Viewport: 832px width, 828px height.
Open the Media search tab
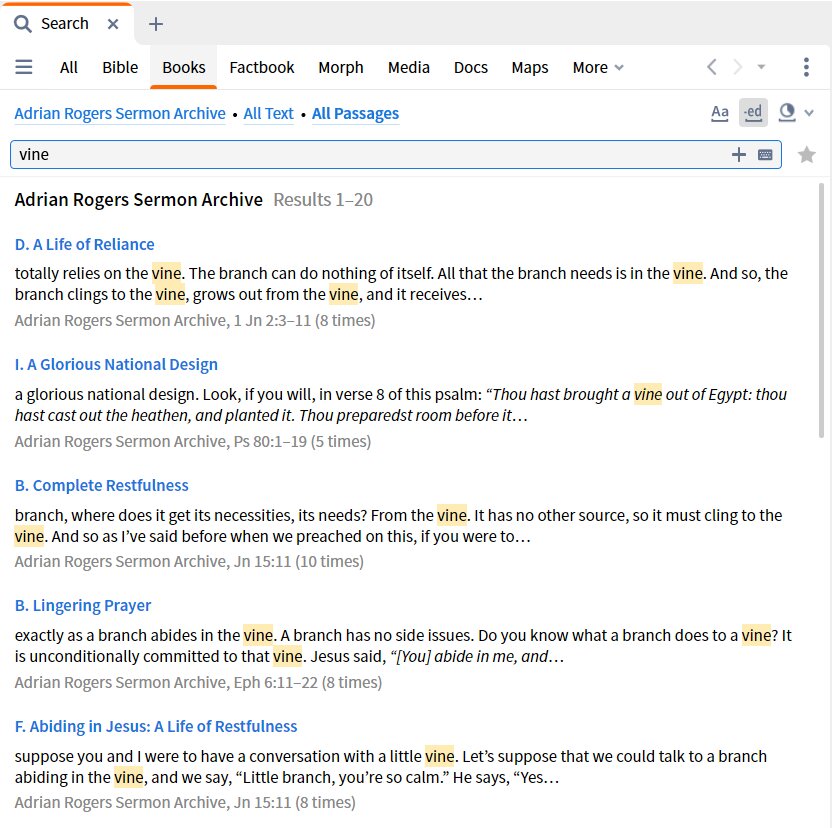pyautogui.click(x=409, y=67)
